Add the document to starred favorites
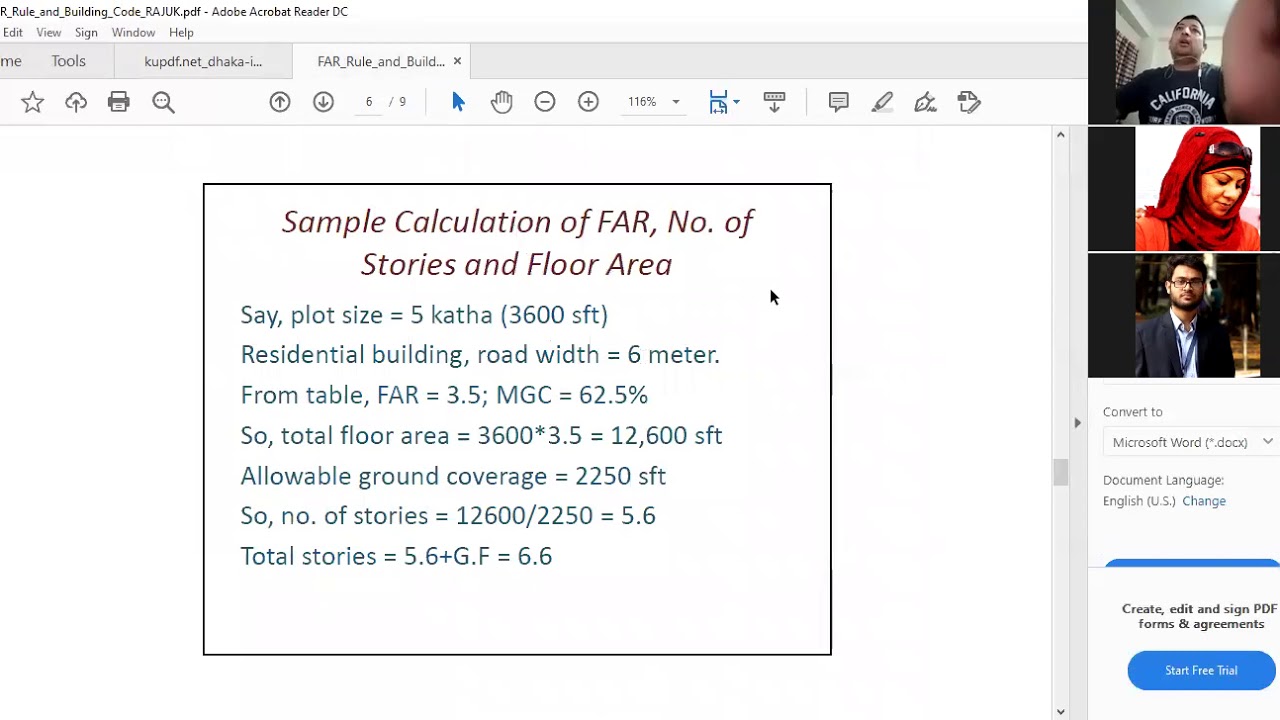The image size is (1280, 720). click(x=32, y=102)
